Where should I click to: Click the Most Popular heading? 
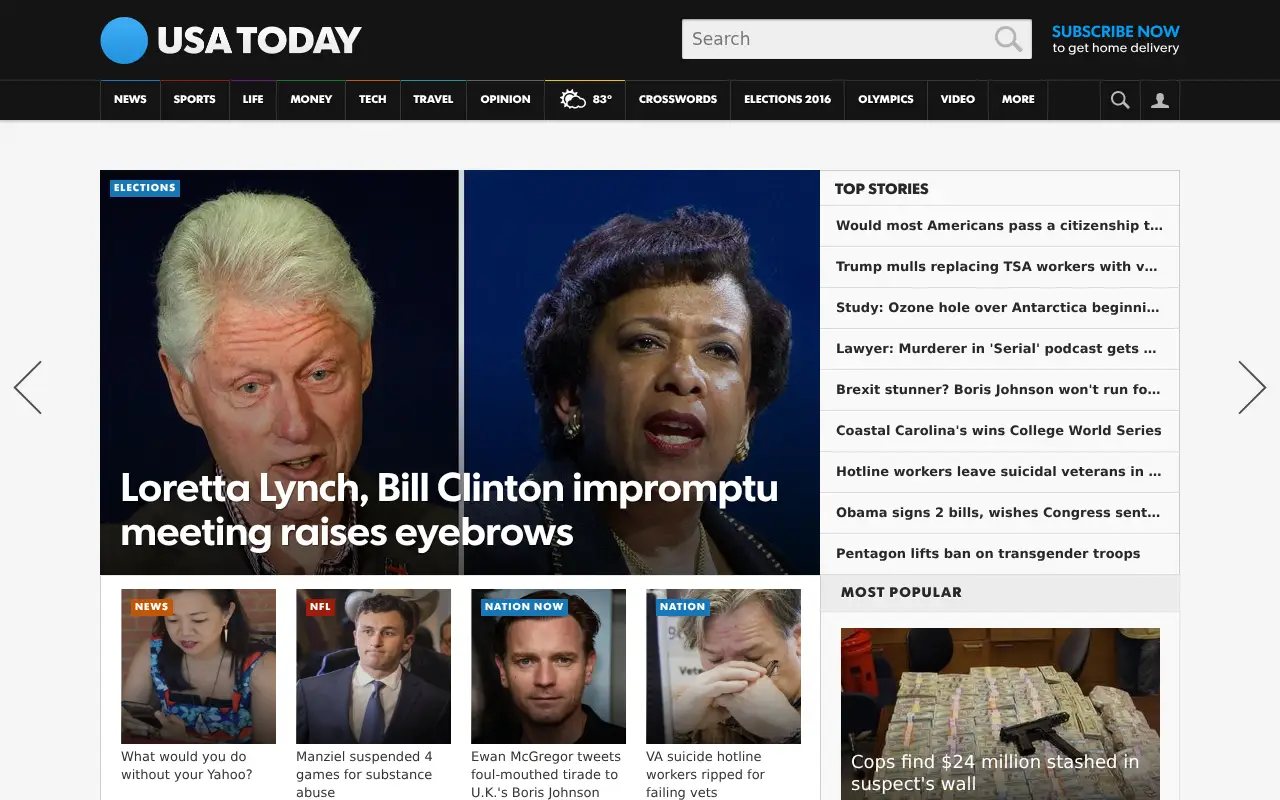click(x=901, y=592)
